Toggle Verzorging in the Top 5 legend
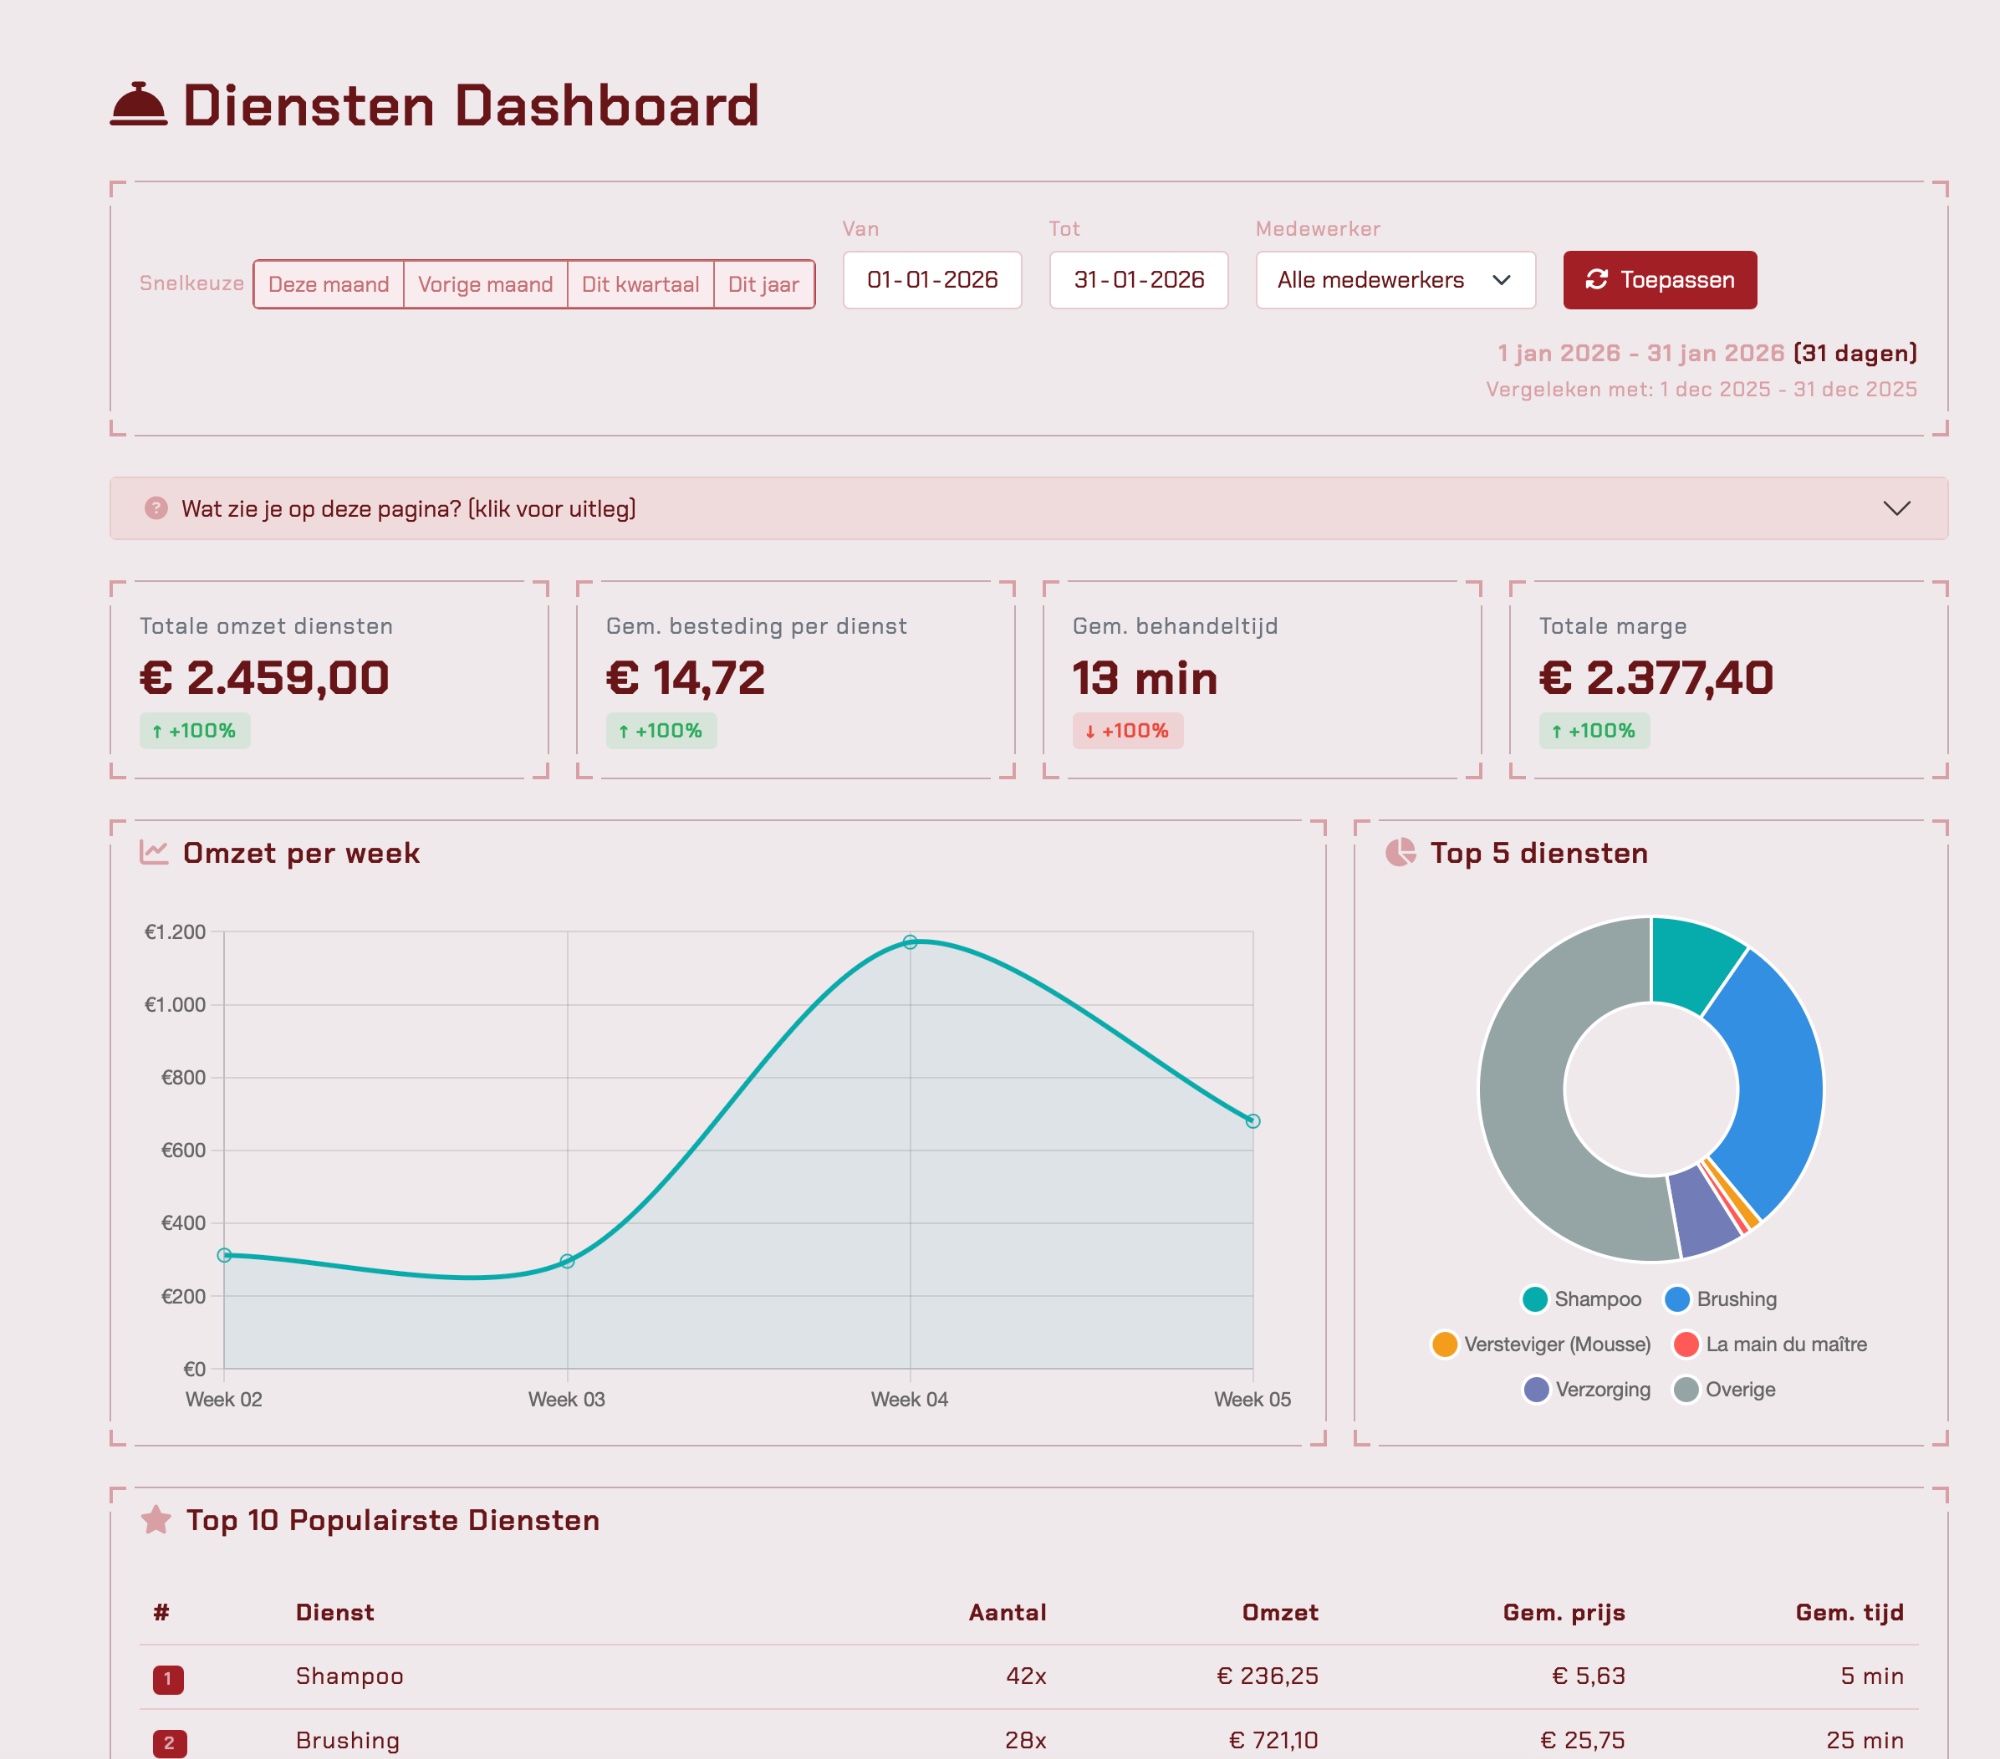The height and width of the screenshot is (1759, 2000). (x=1562, y=1388)
